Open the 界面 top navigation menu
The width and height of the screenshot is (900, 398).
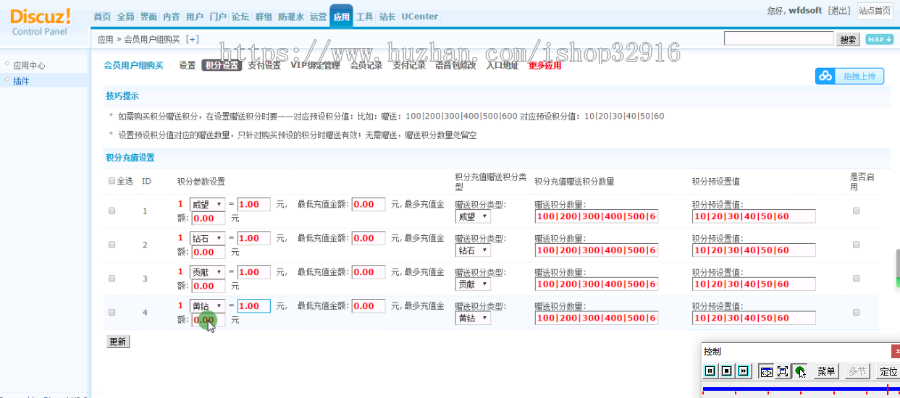148,17
